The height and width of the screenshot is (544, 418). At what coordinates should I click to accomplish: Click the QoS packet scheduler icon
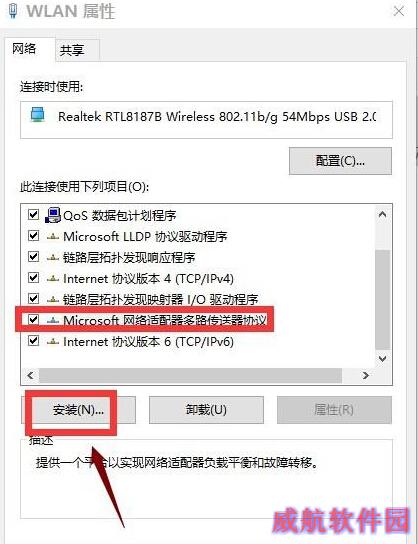(53, 215)
